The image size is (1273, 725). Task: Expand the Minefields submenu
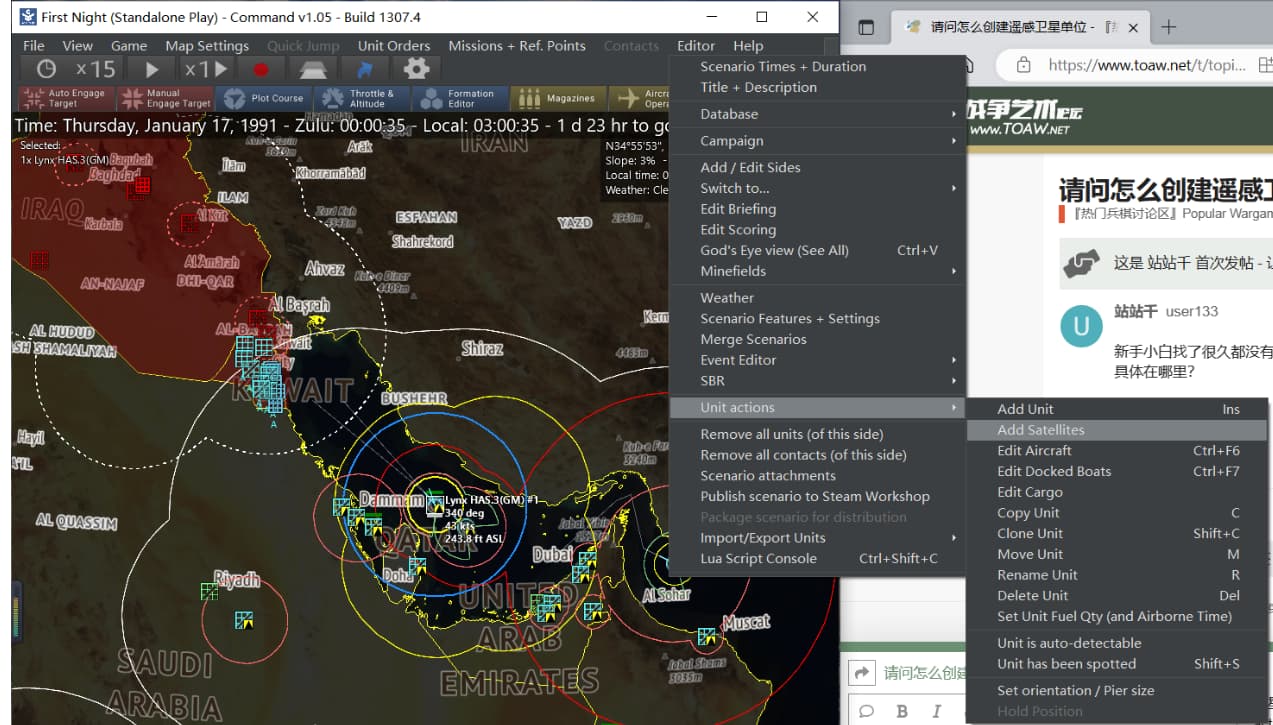[x=817, y=271]
